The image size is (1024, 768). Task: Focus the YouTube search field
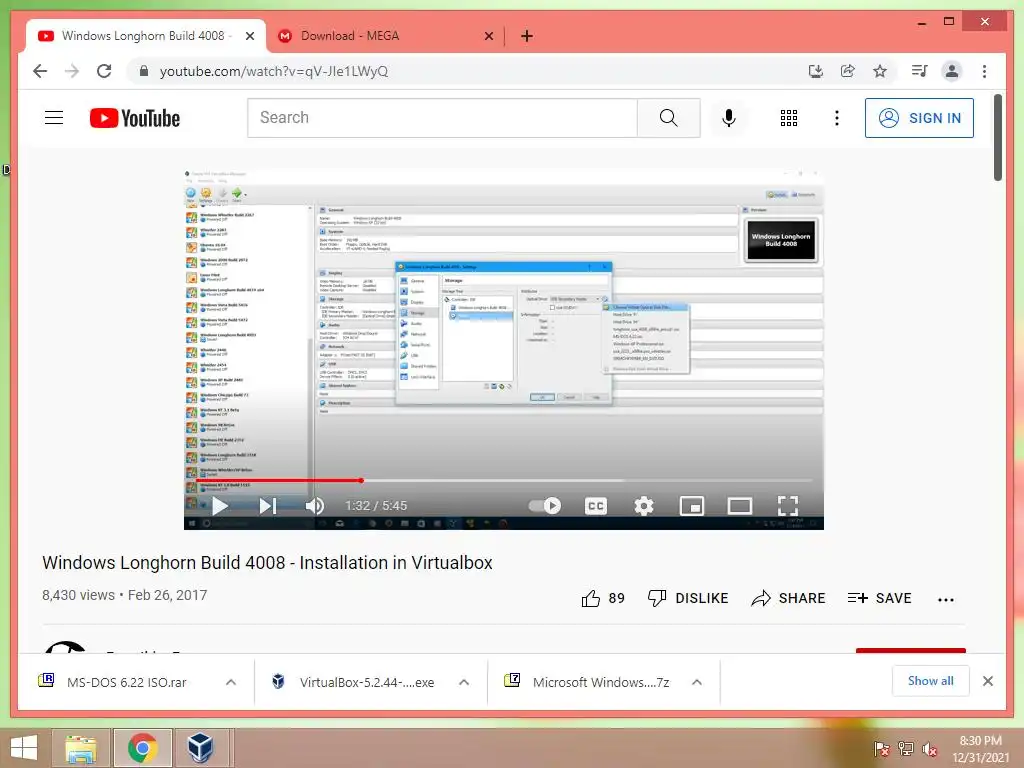[x=442, y=118]
